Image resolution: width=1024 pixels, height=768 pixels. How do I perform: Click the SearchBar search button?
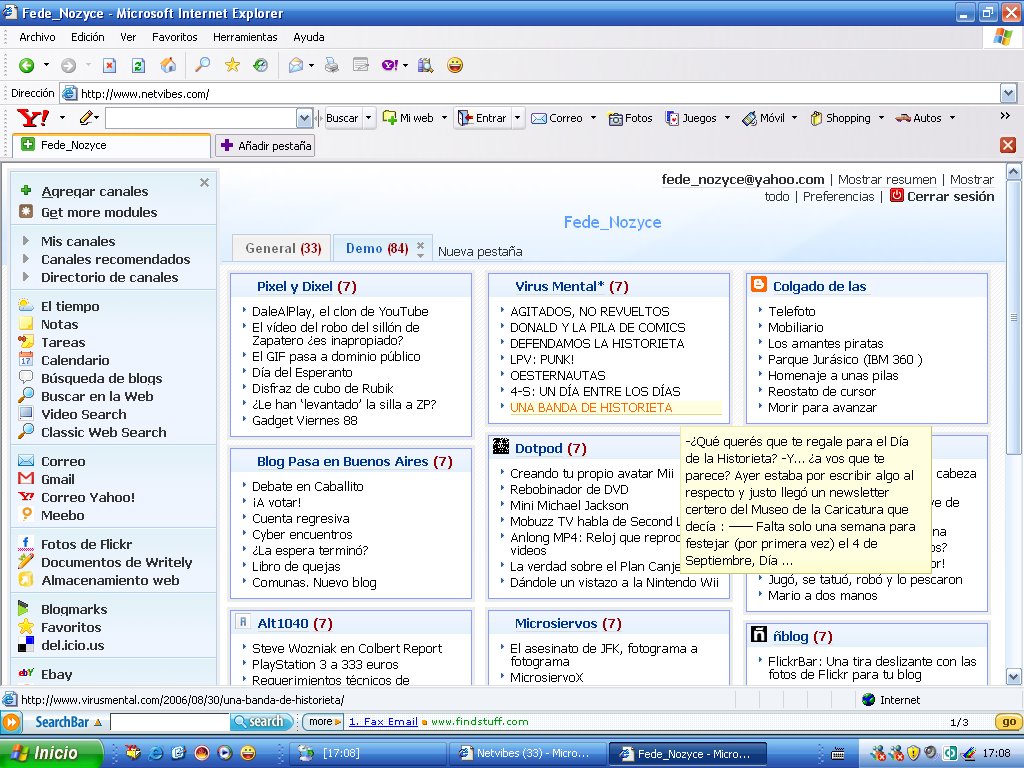pyautogui.click(x=261, y=722)
